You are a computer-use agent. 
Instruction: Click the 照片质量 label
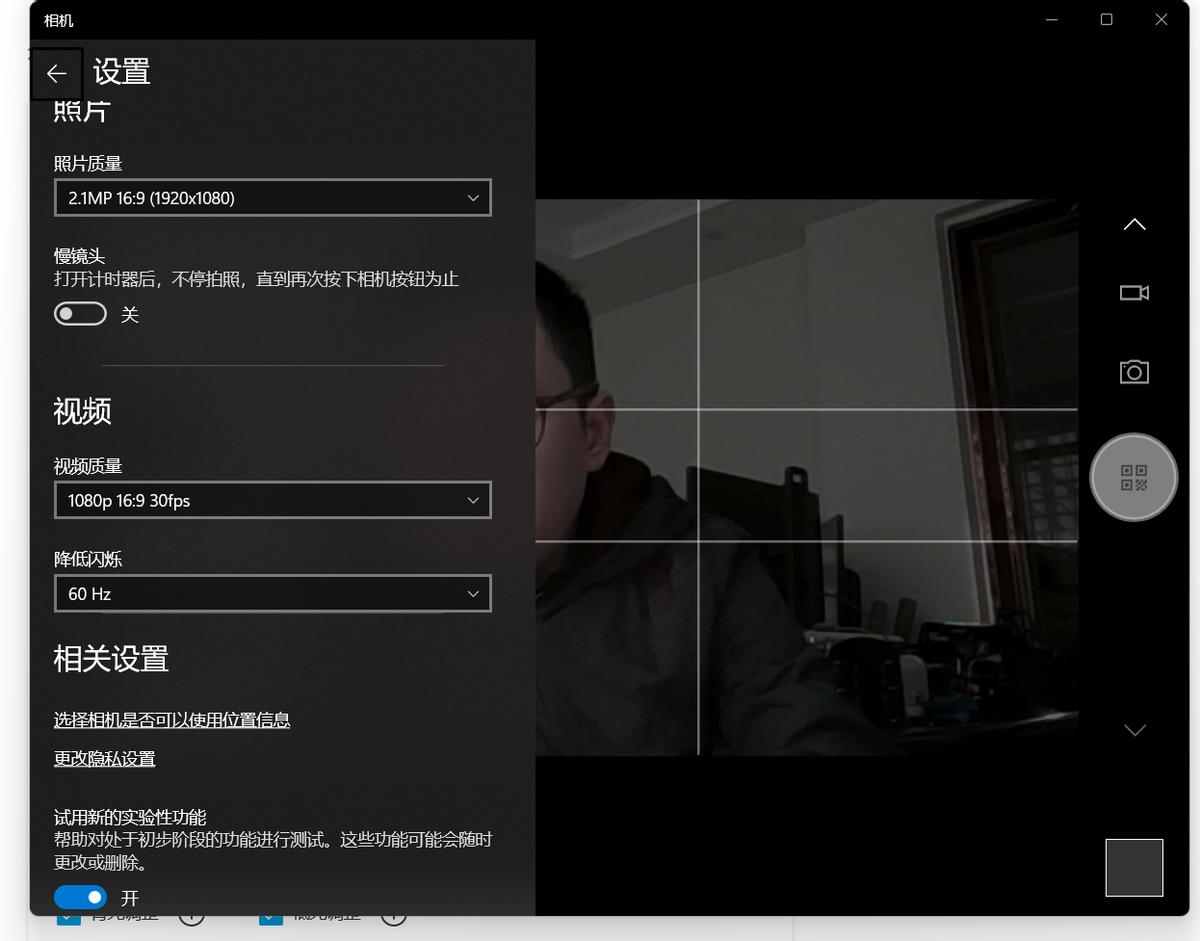tap(88, 163)
